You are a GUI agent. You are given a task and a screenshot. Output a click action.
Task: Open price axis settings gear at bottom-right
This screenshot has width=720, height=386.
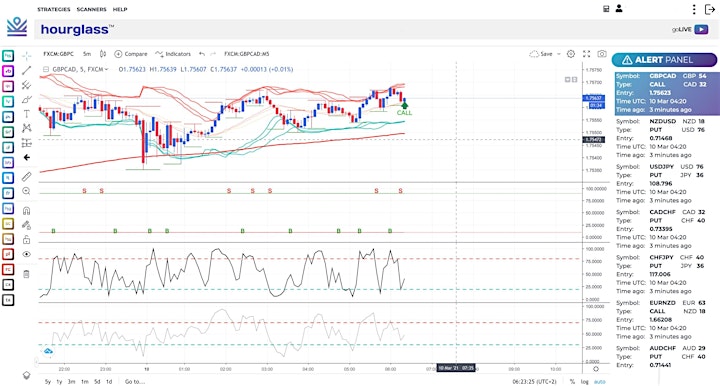coord(596,369)
